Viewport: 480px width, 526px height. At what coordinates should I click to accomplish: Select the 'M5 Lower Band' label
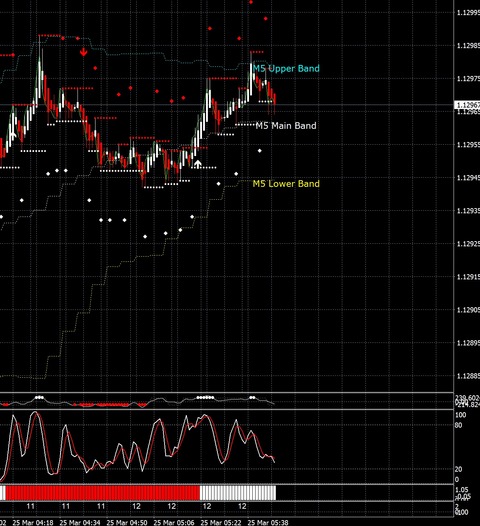coord(286,183)
